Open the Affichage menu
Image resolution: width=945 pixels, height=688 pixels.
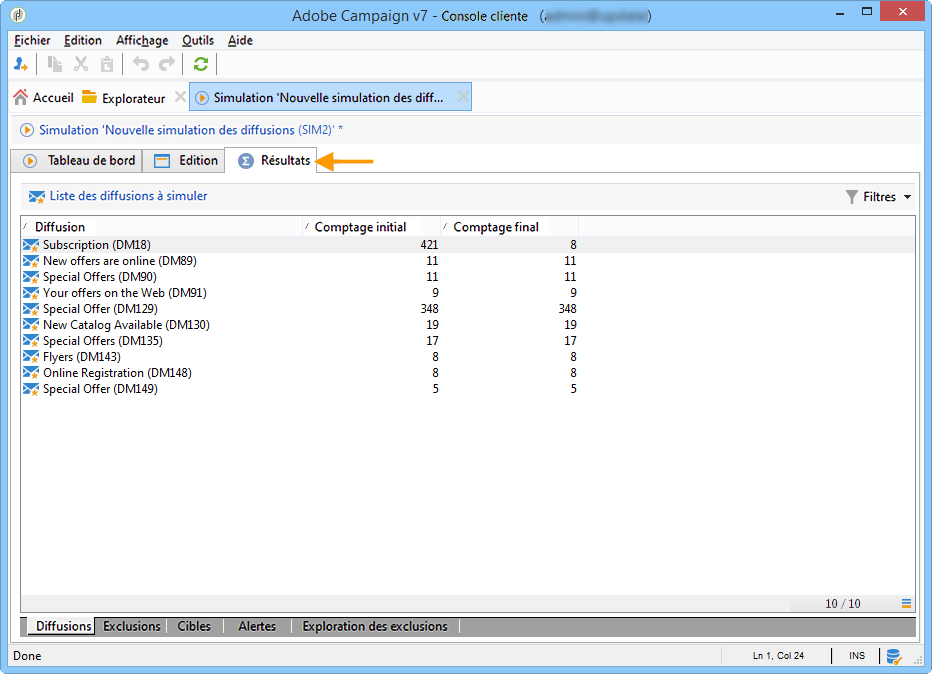click(142, 40)
